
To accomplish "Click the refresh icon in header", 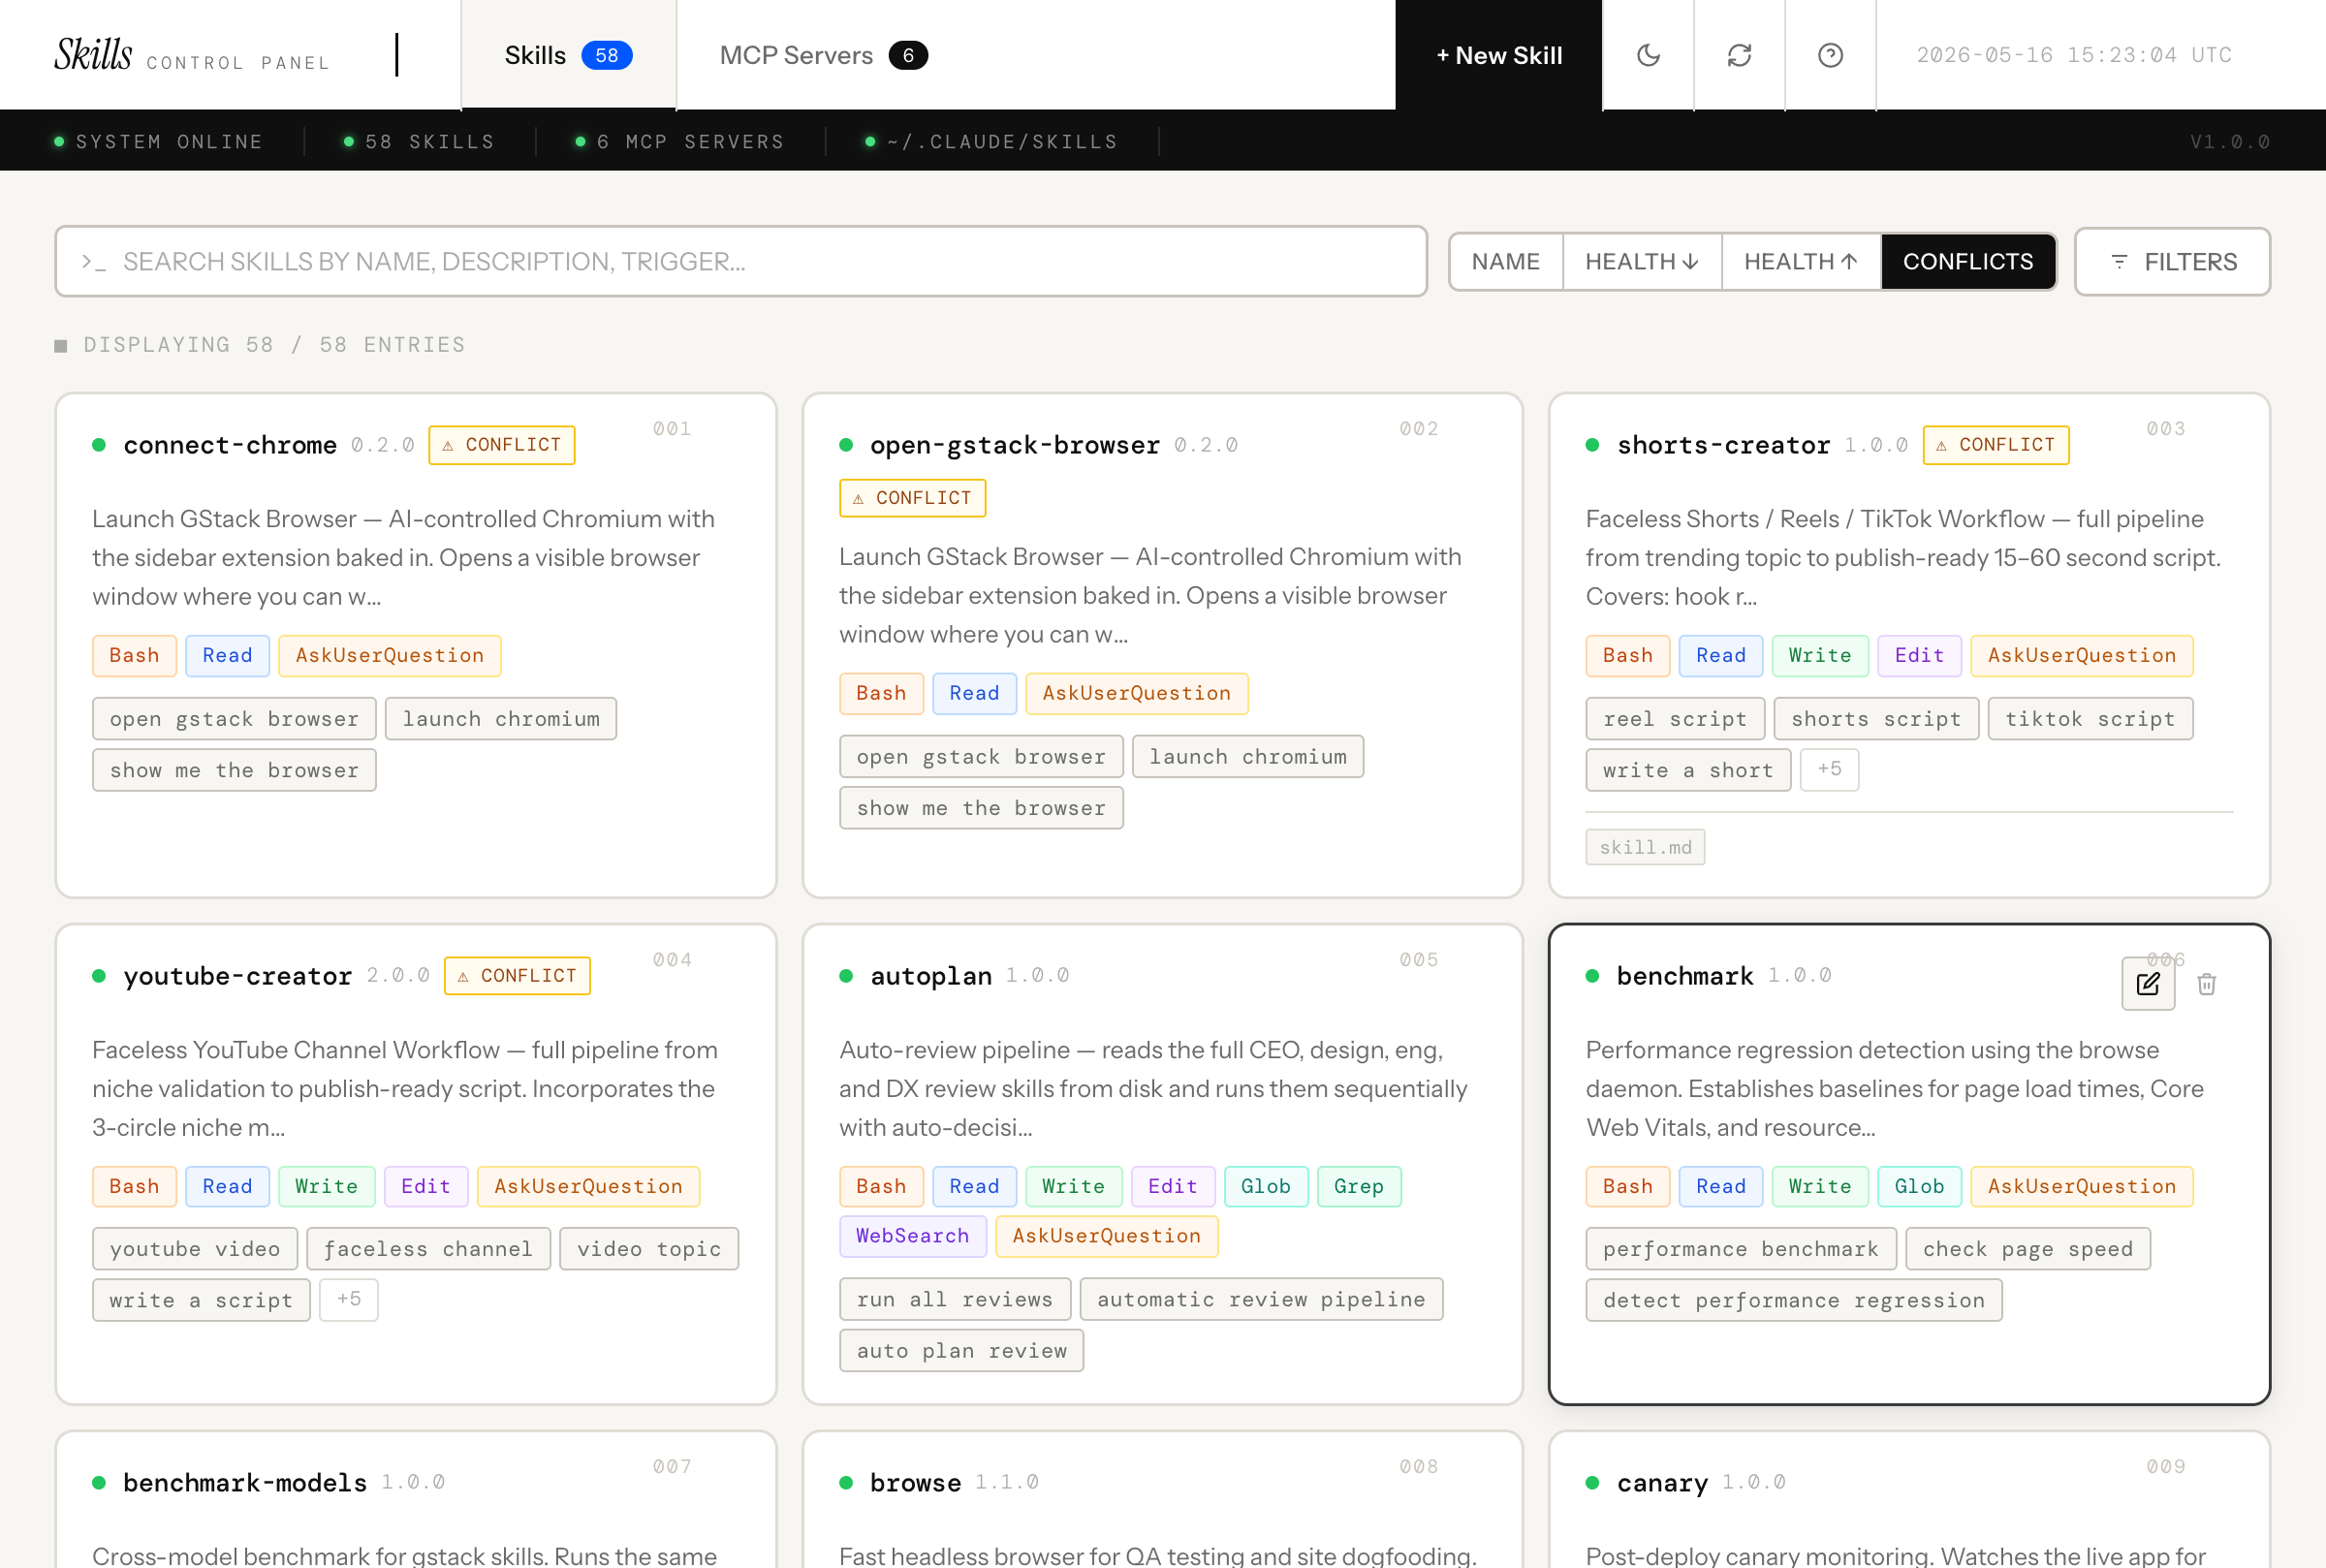I will tap(1739, 55).
